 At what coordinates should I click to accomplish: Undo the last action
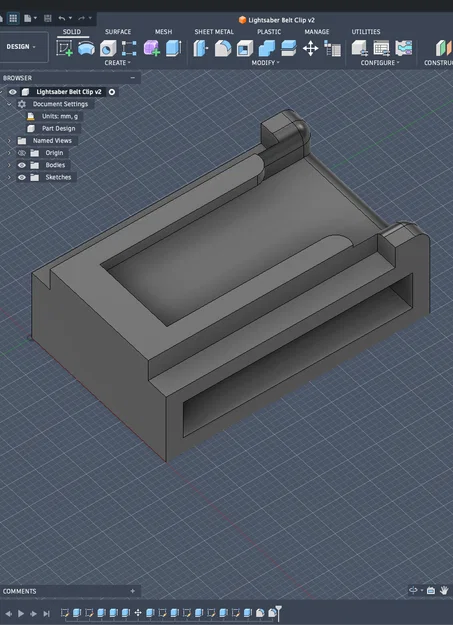click(x=62, y=18)
